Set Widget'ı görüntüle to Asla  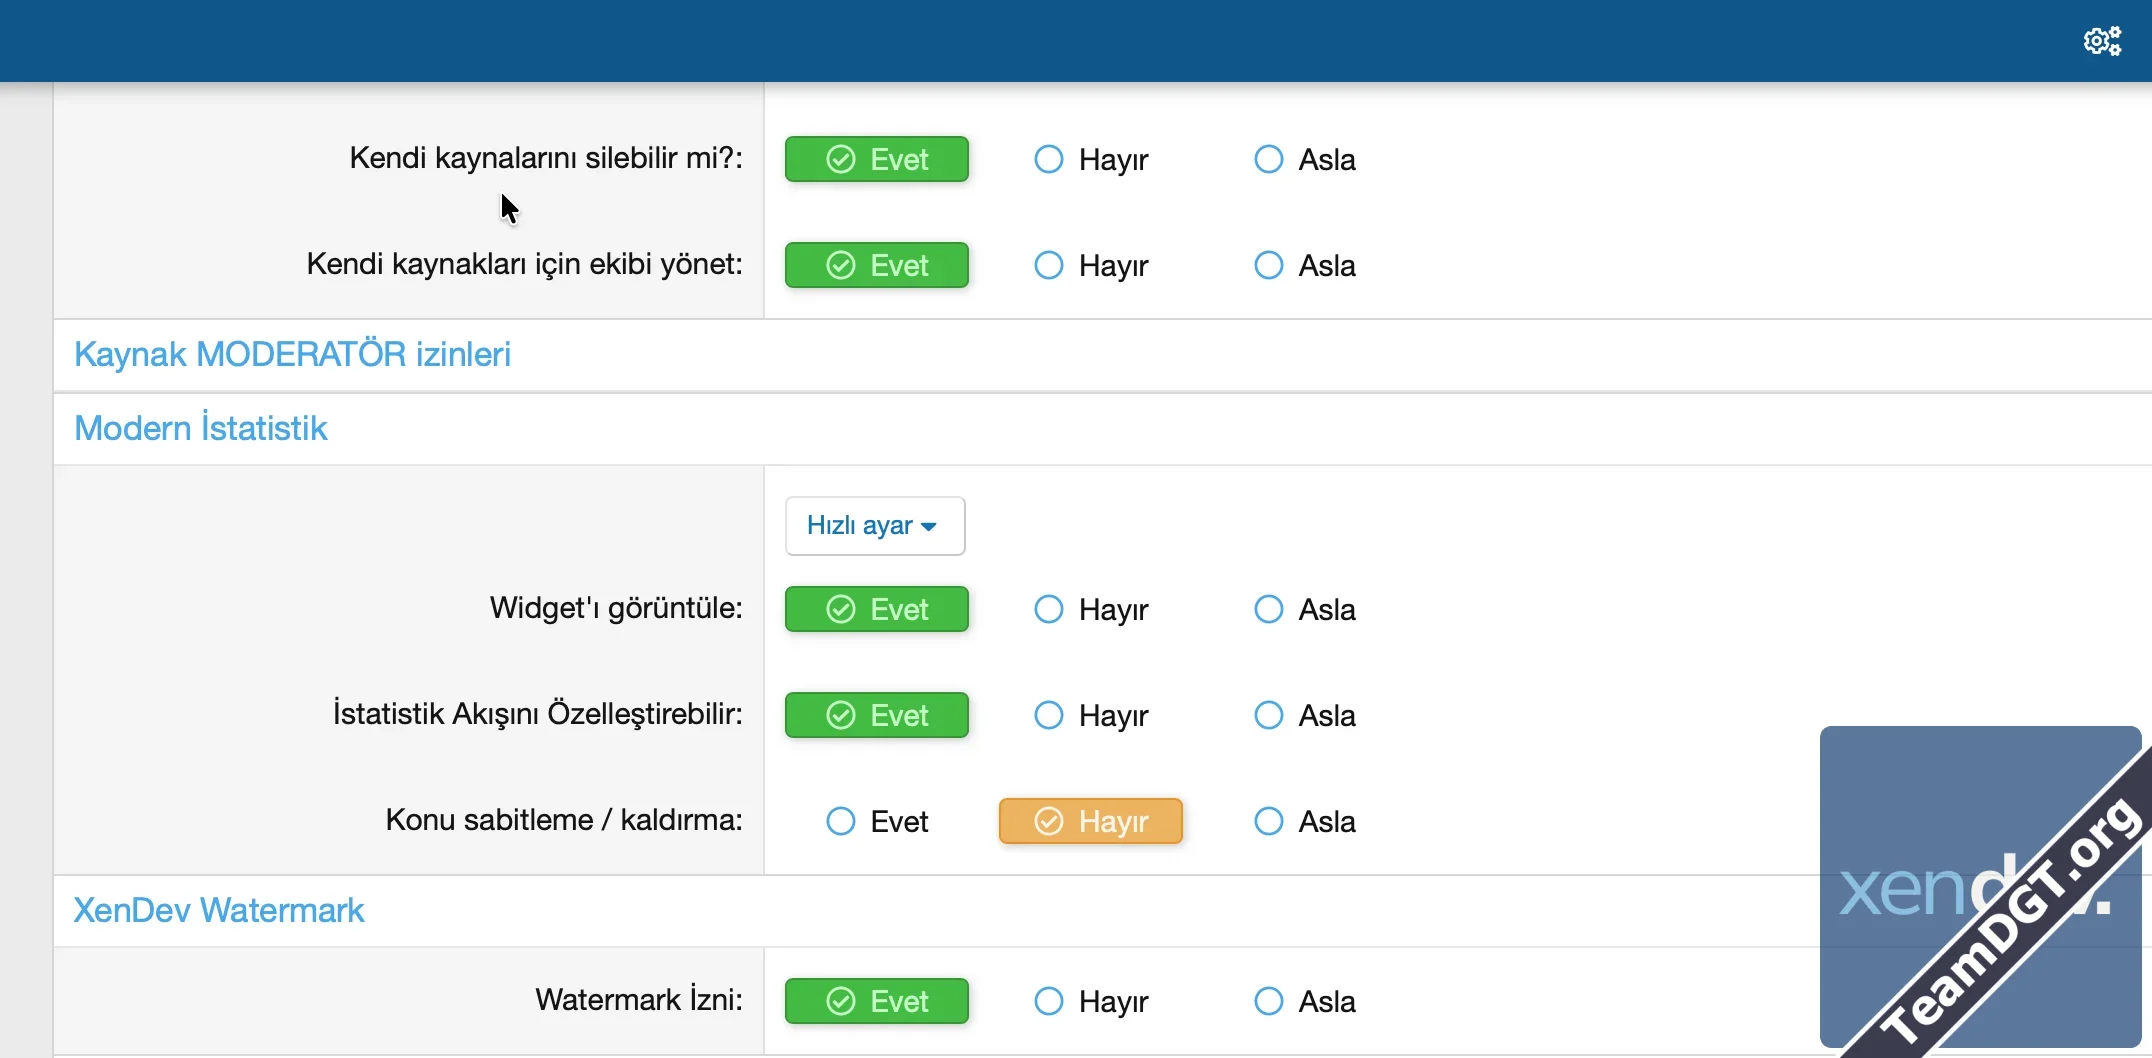click(x=1305, y=610)
